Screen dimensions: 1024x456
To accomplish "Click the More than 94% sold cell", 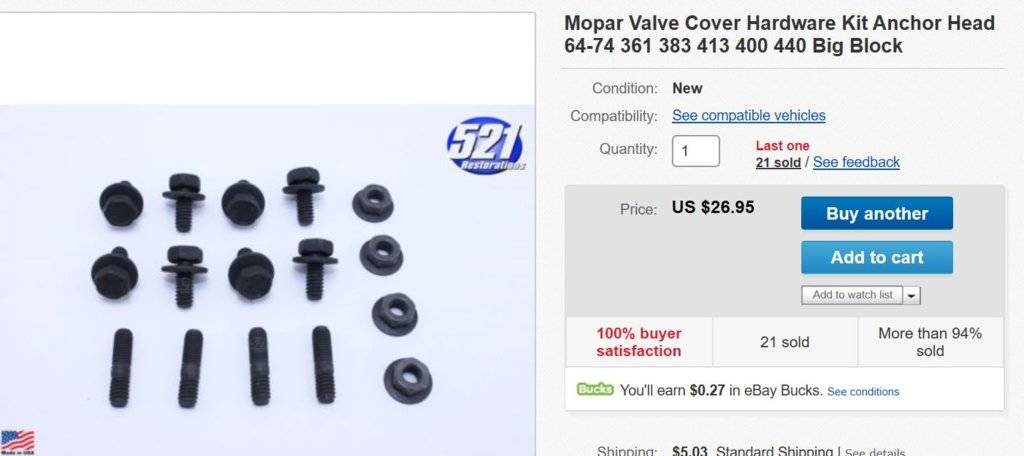I will coord(930,342).
